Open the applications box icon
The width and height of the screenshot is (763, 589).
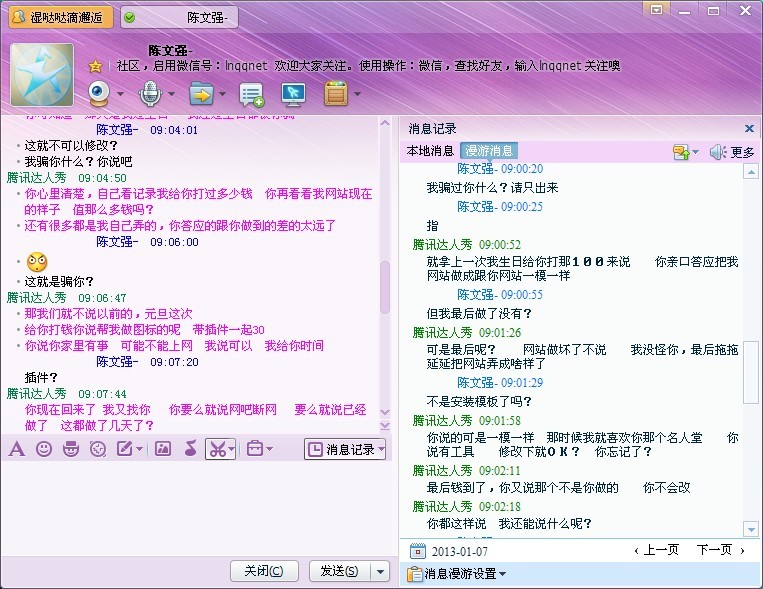coord(336,93)
